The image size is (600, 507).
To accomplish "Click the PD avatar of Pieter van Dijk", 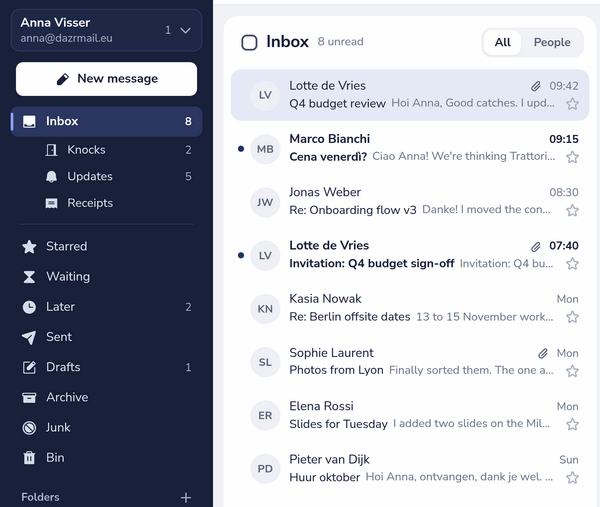I will [265, 469].
